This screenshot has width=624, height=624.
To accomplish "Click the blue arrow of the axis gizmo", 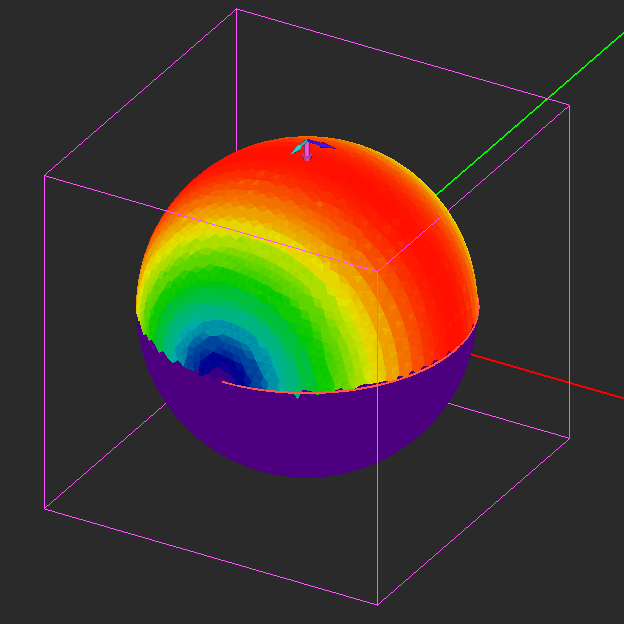I will (322, 144).
